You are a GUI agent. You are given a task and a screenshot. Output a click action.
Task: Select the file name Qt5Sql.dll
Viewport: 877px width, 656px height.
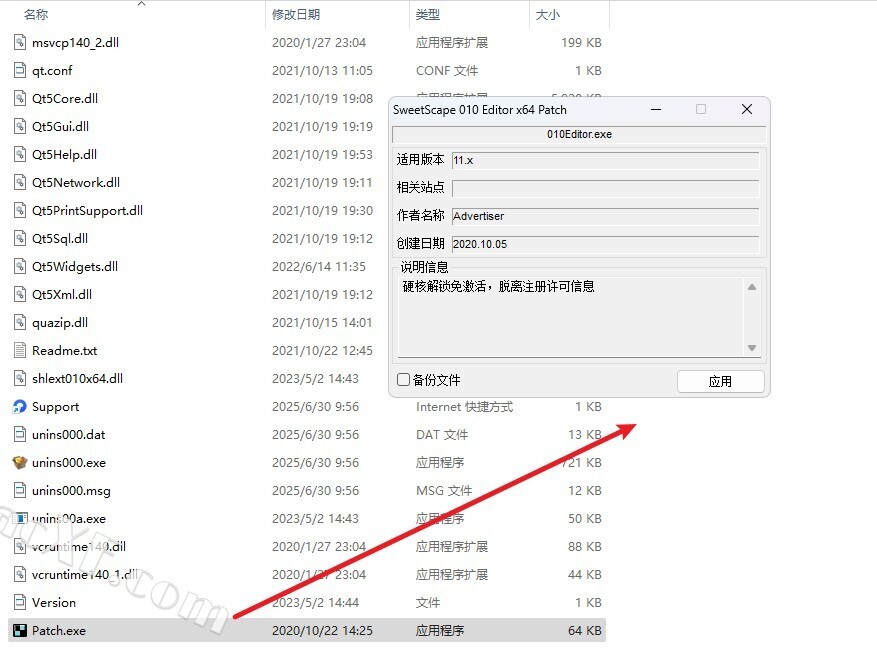coord(60,239)
